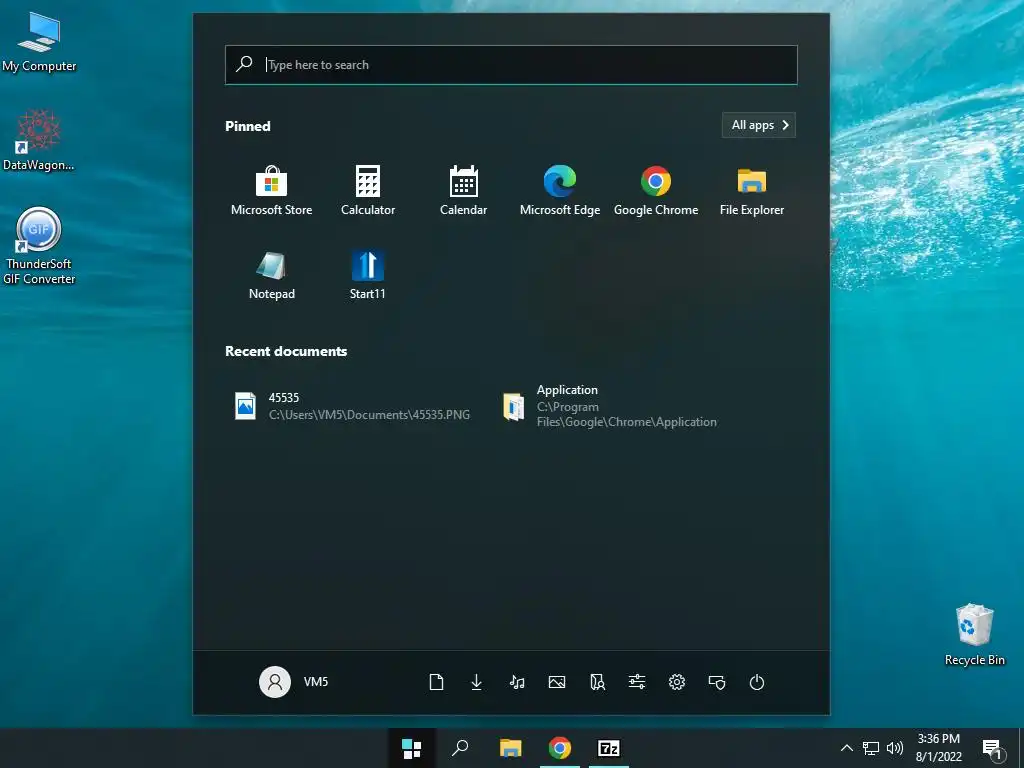The width and height of the screenshot is (1024, 768).
Task: Open the Pictures folder icon in bottom bar
Action: coord(557,682)
